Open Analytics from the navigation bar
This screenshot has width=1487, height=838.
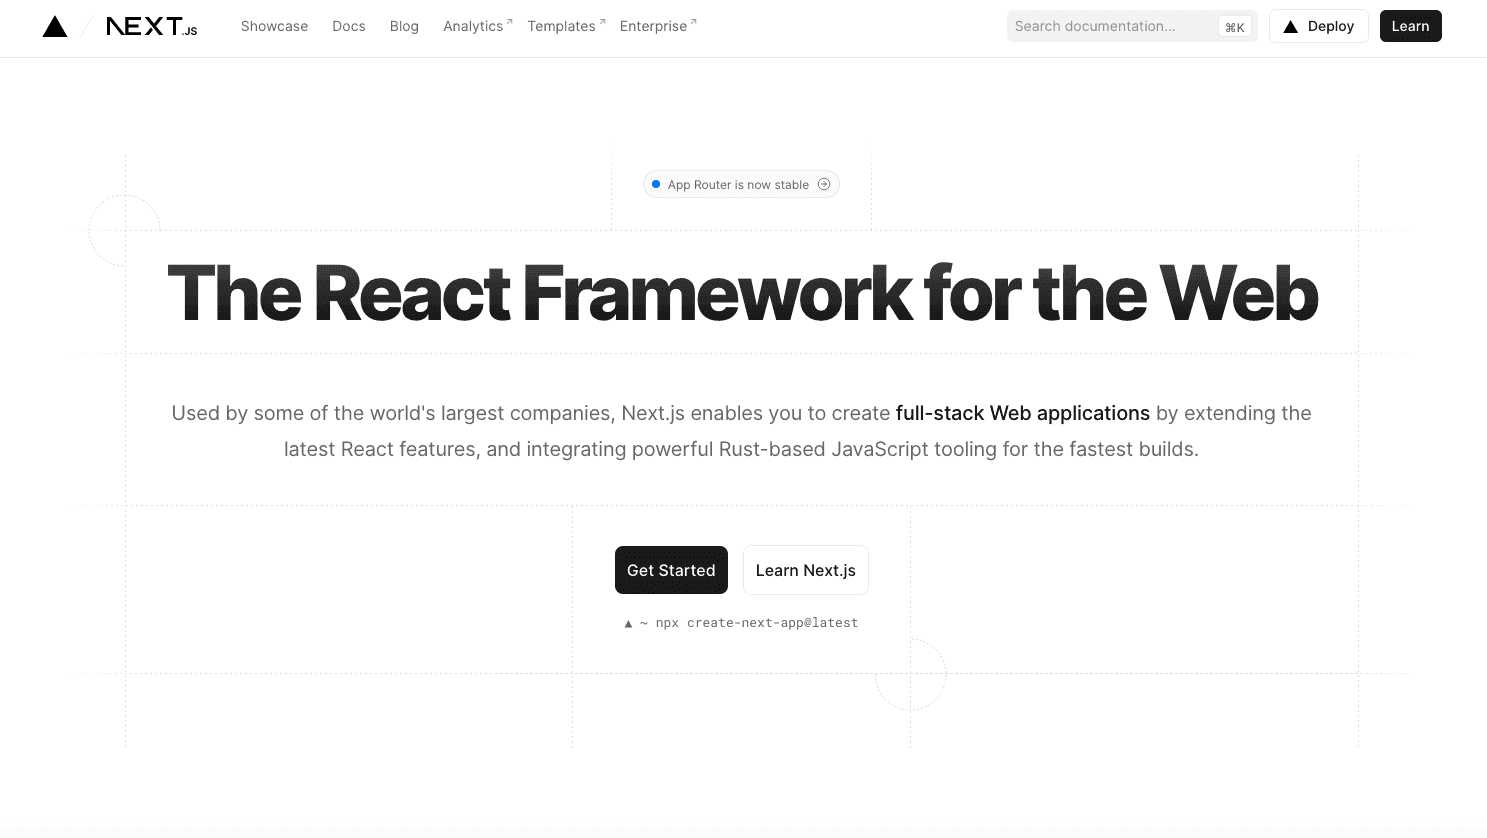472,26
